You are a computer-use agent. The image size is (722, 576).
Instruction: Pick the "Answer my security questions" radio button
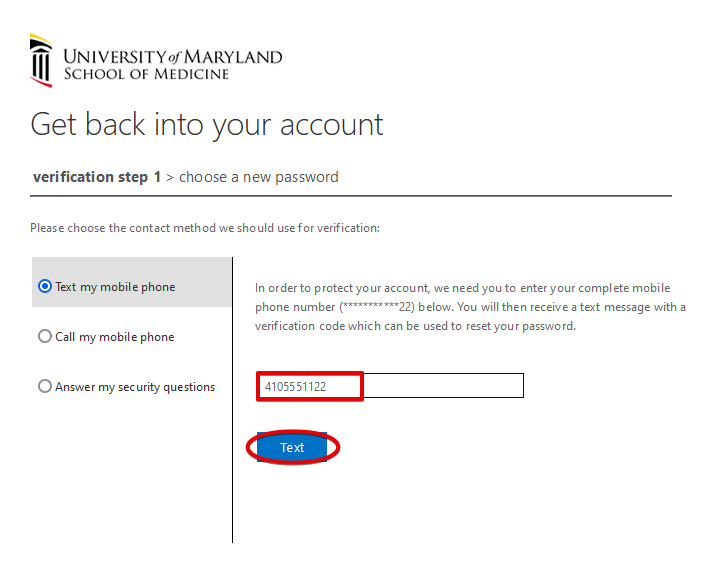(x=45, y=387)
